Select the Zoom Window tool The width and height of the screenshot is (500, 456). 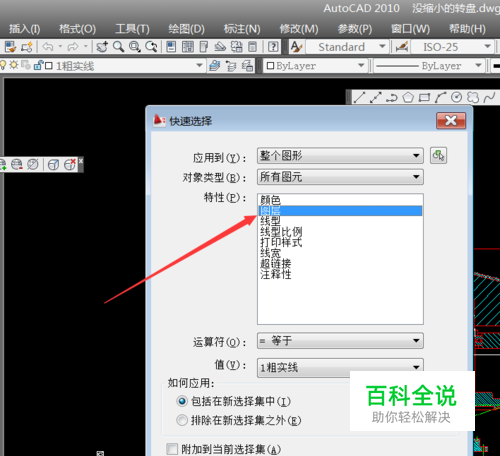tap(135, 47)
